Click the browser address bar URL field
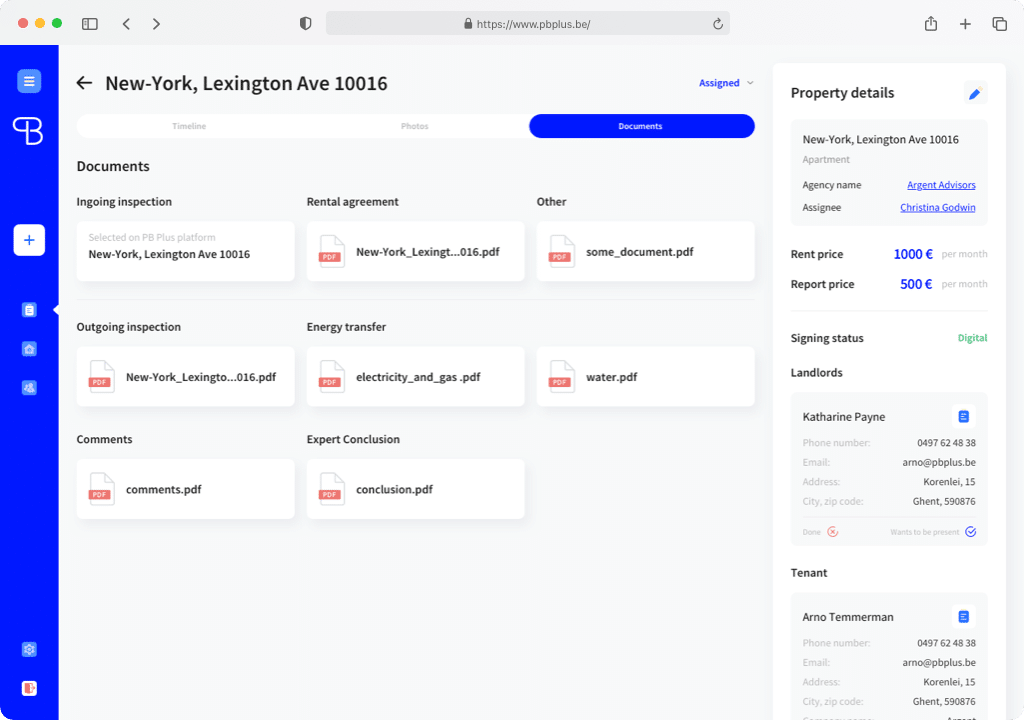 528,24
